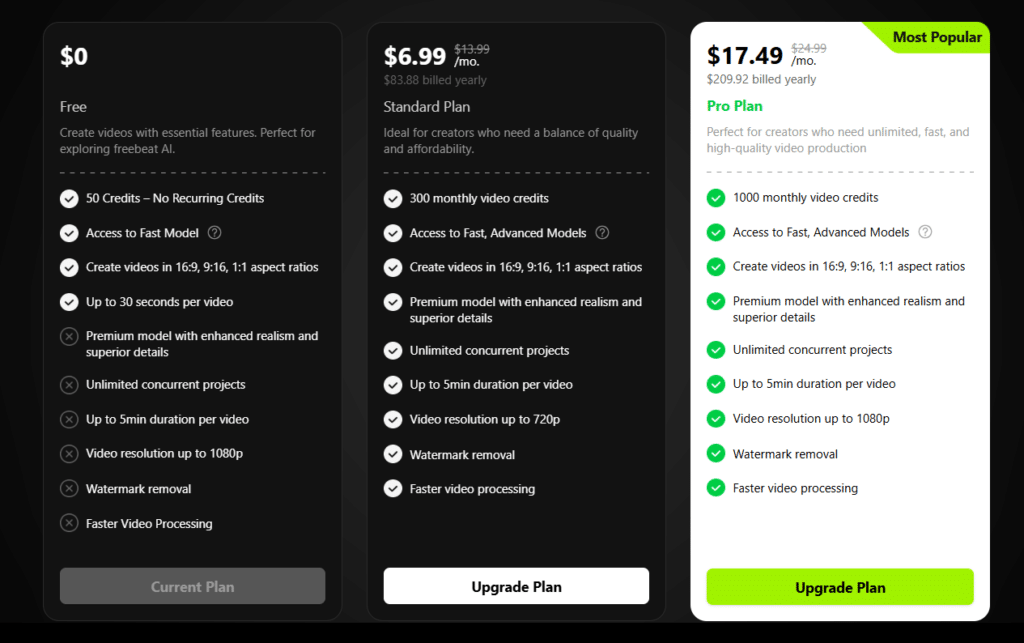Click the green check next to 1000 monthly video credits

click(x=716, y=198)
